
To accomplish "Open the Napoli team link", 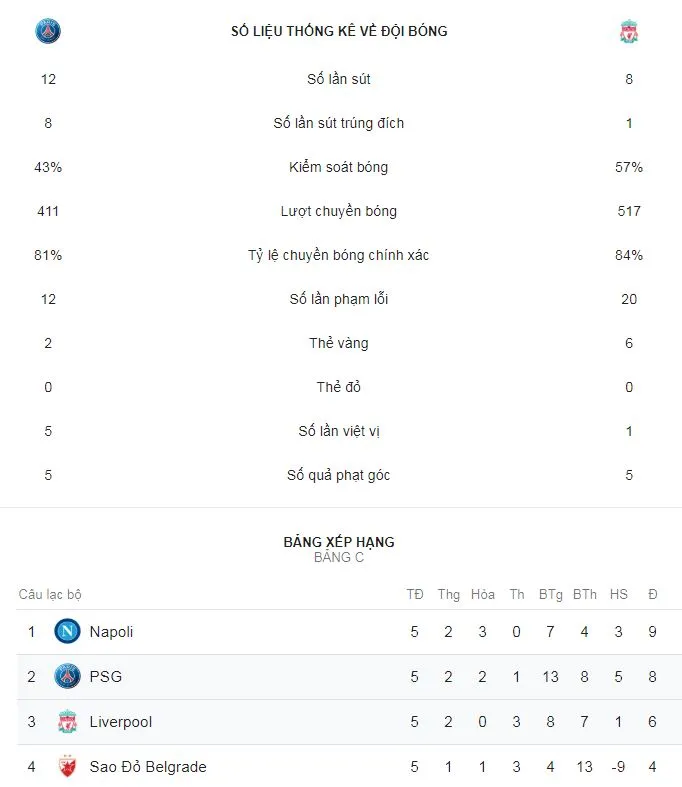I will (111, 632).
